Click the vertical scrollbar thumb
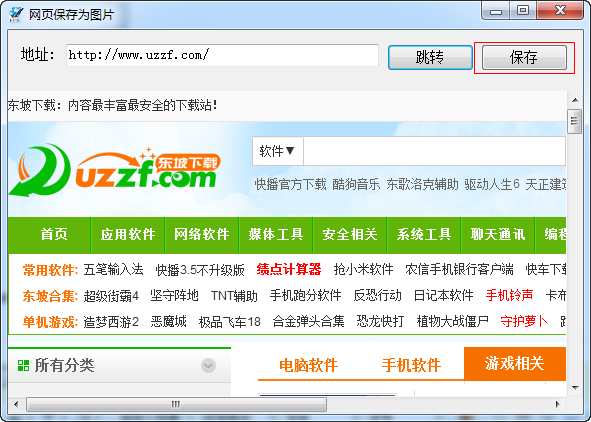 575,121
